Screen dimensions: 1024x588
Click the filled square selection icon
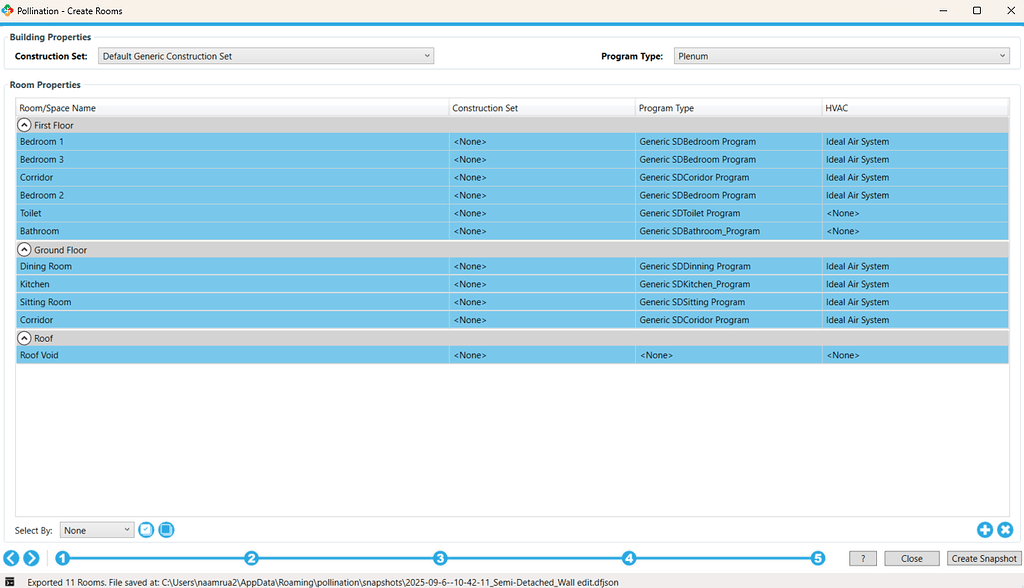[166, 529]
